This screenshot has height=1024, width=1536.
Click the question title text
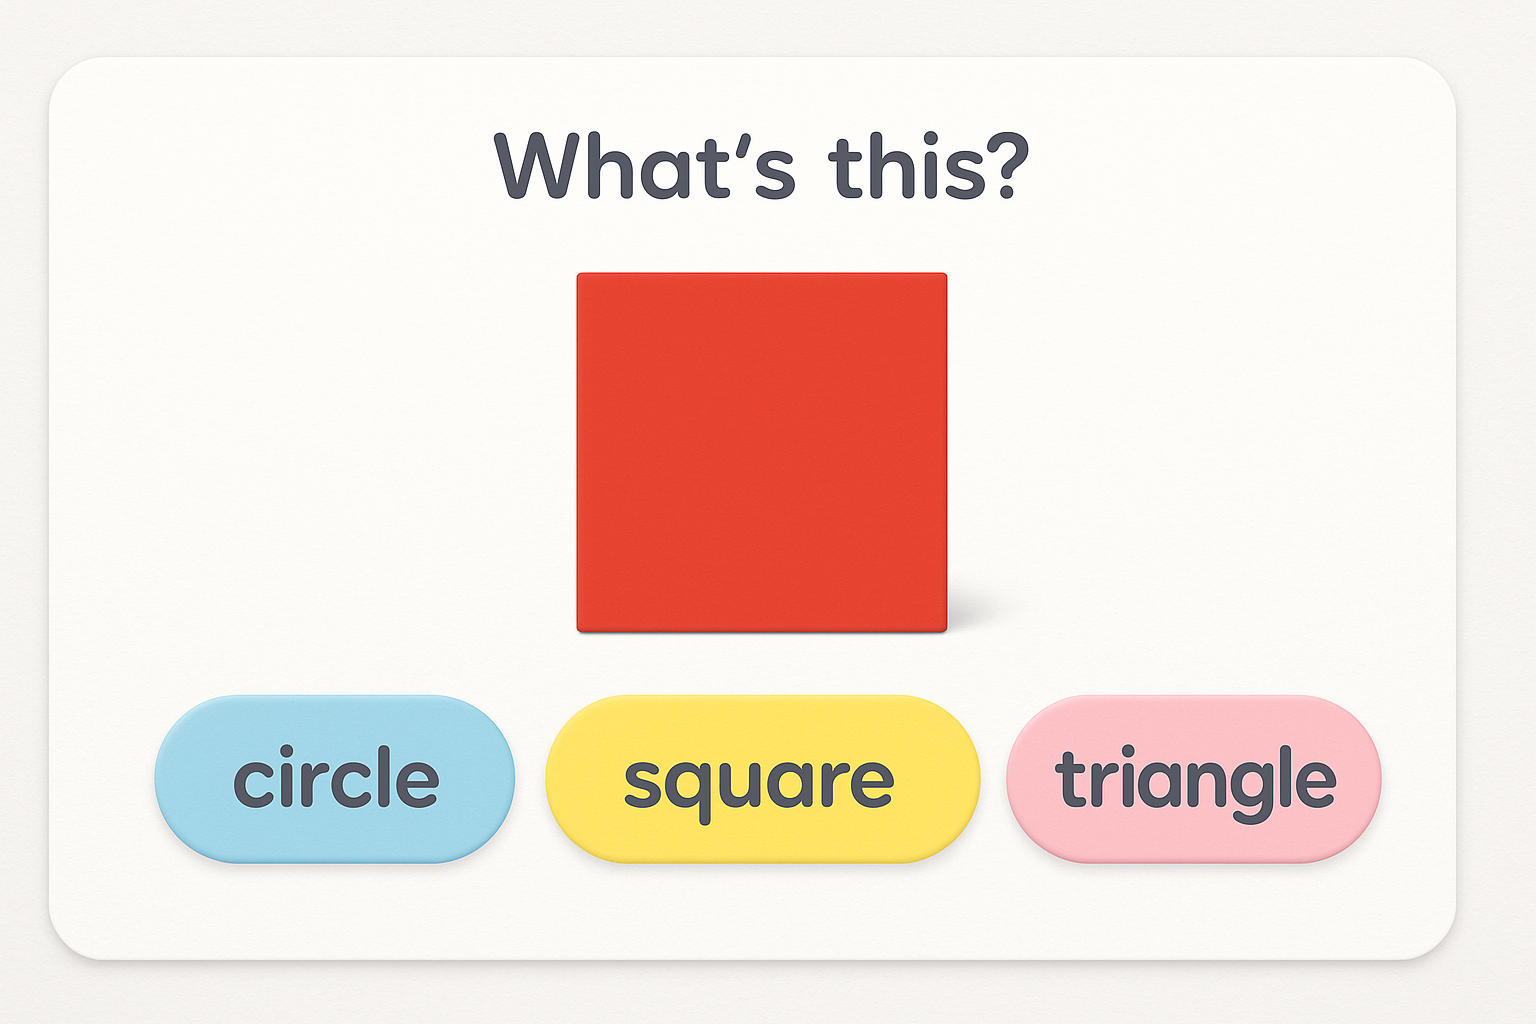[x=762, y=166]
